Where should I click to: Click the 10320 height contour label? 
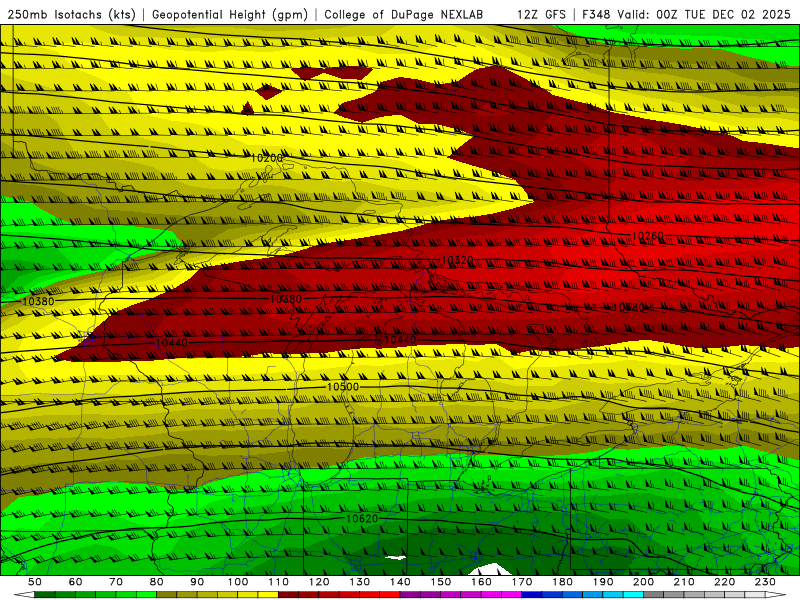(457, 260)
